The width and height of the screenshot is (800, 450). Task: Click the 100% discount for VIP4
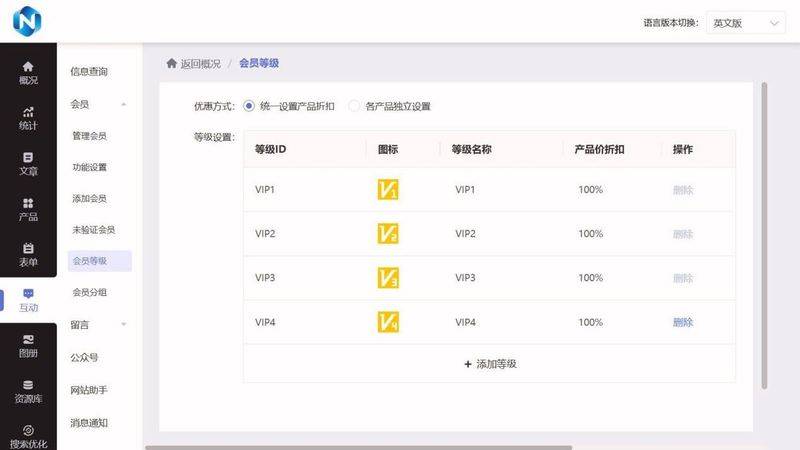[590, 322]
